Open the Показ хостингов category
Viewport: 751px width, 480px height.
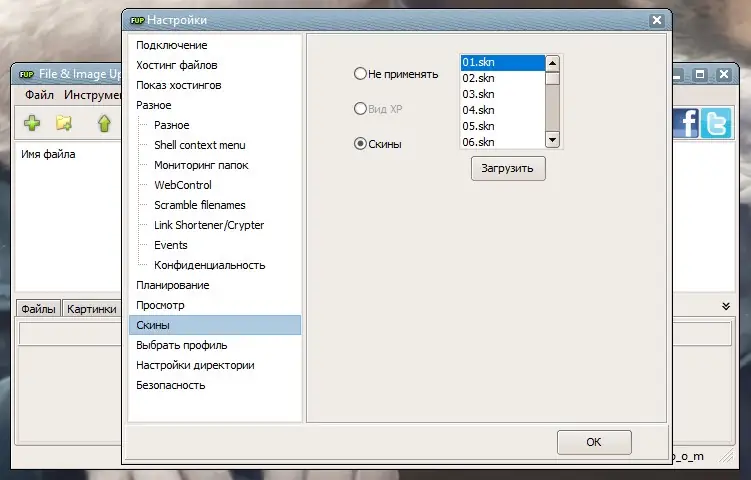(179, 85)
